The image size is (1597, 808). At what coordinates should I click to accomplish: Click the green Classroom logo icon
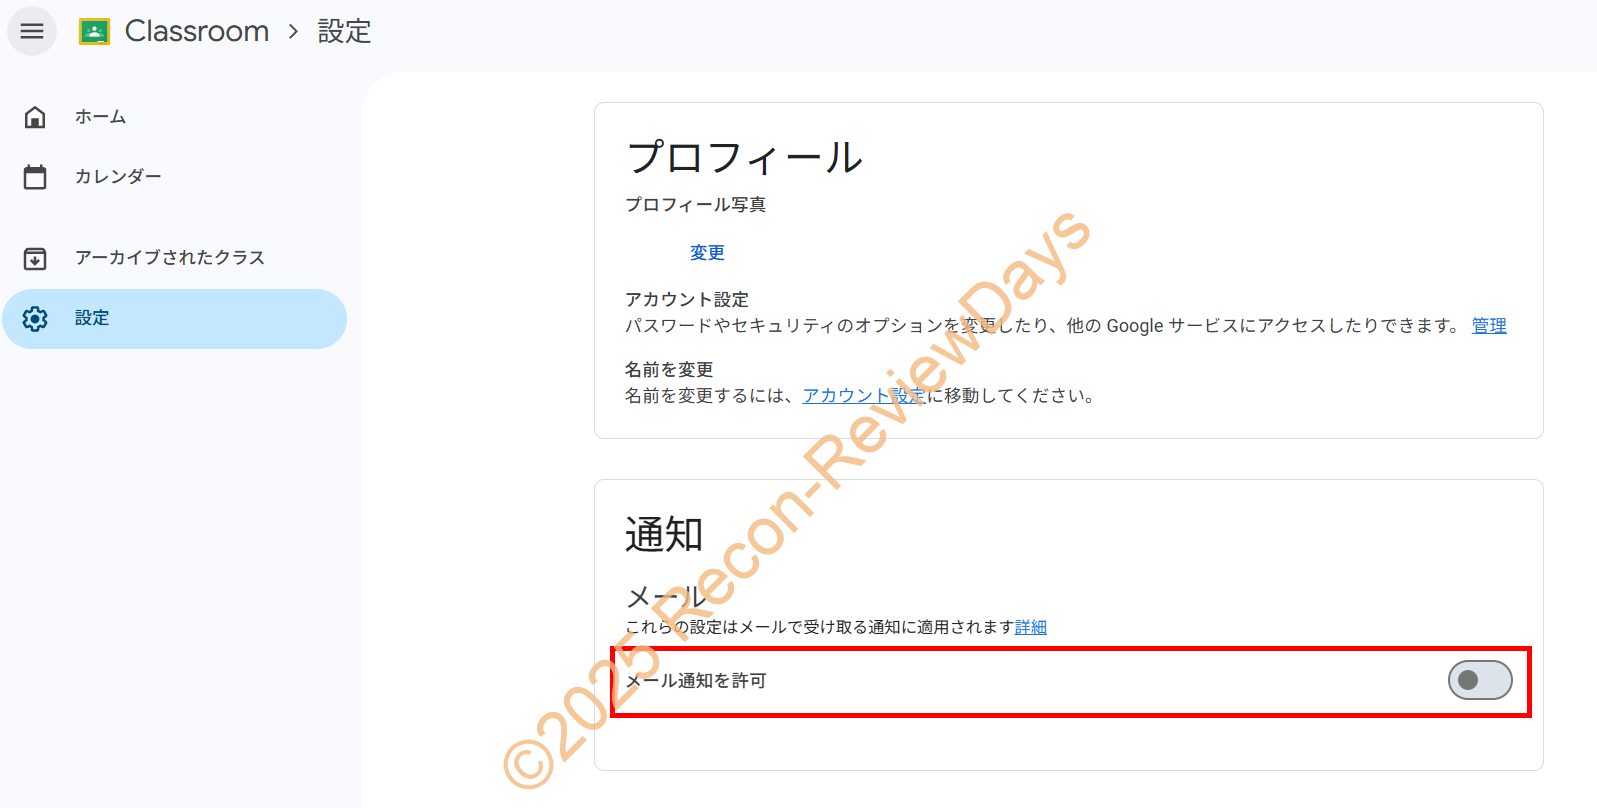[94, 32]
